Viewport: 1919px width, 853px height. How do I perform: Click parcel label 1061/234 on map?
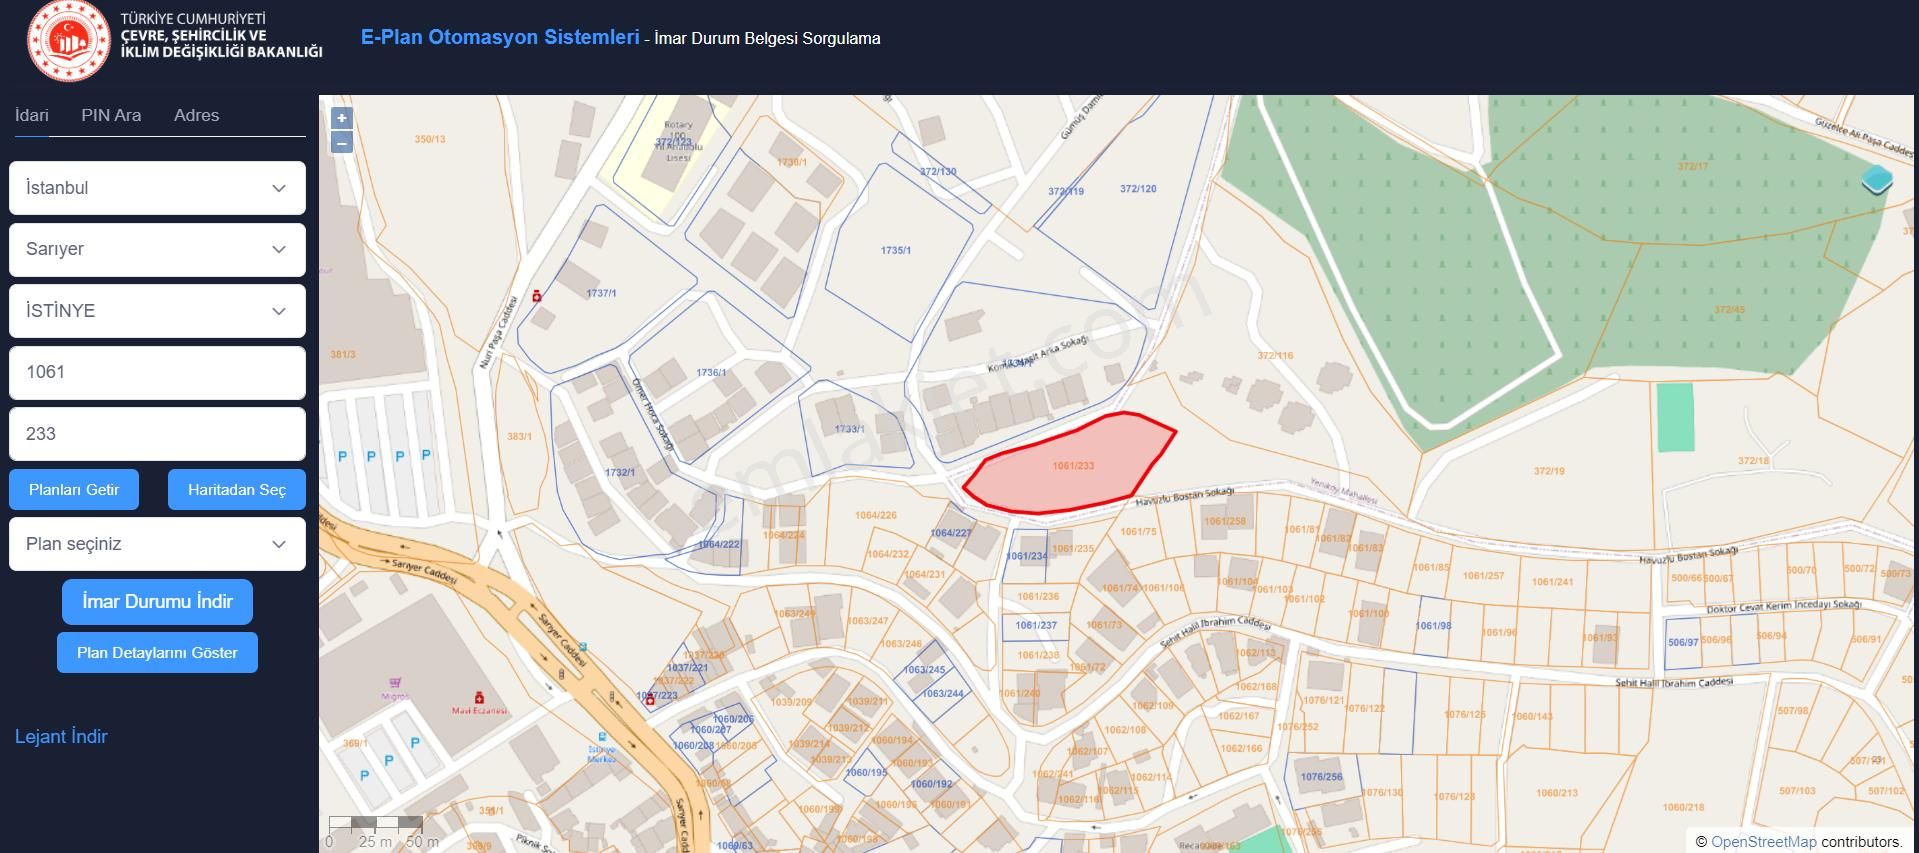coord(1027,556)
